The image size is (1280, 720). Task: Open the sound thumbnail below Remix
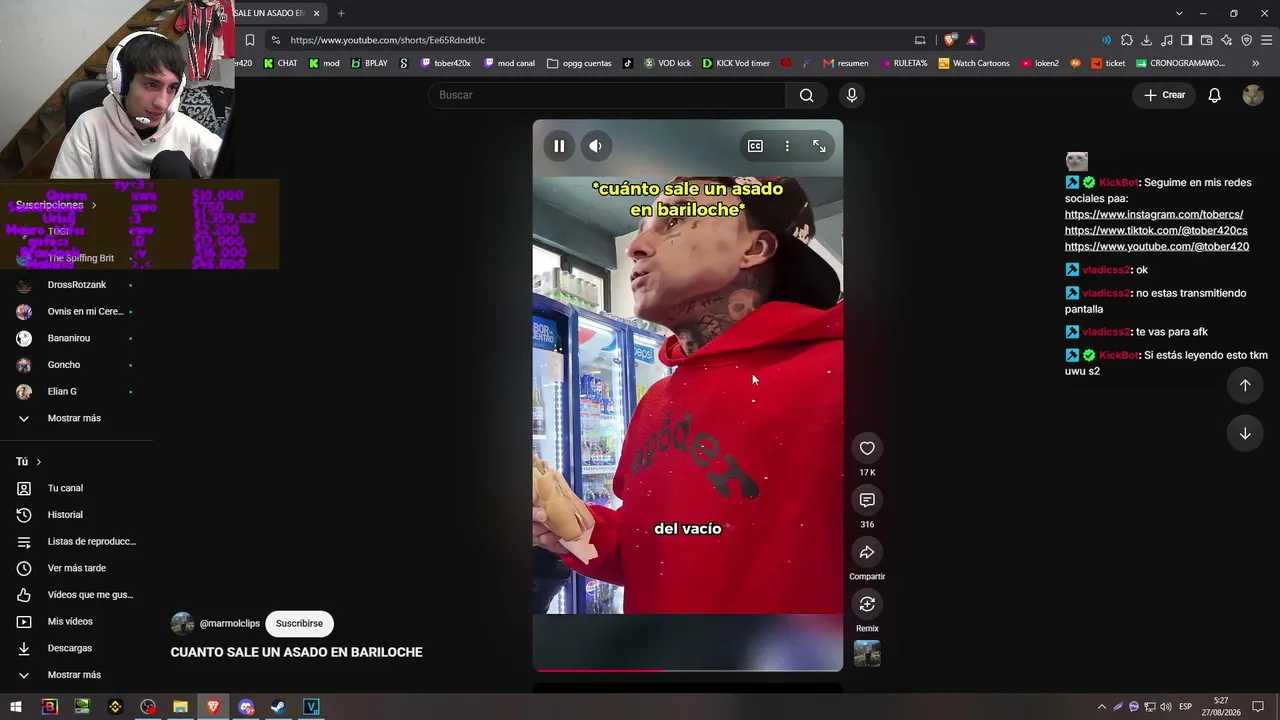tap(867, 653)
